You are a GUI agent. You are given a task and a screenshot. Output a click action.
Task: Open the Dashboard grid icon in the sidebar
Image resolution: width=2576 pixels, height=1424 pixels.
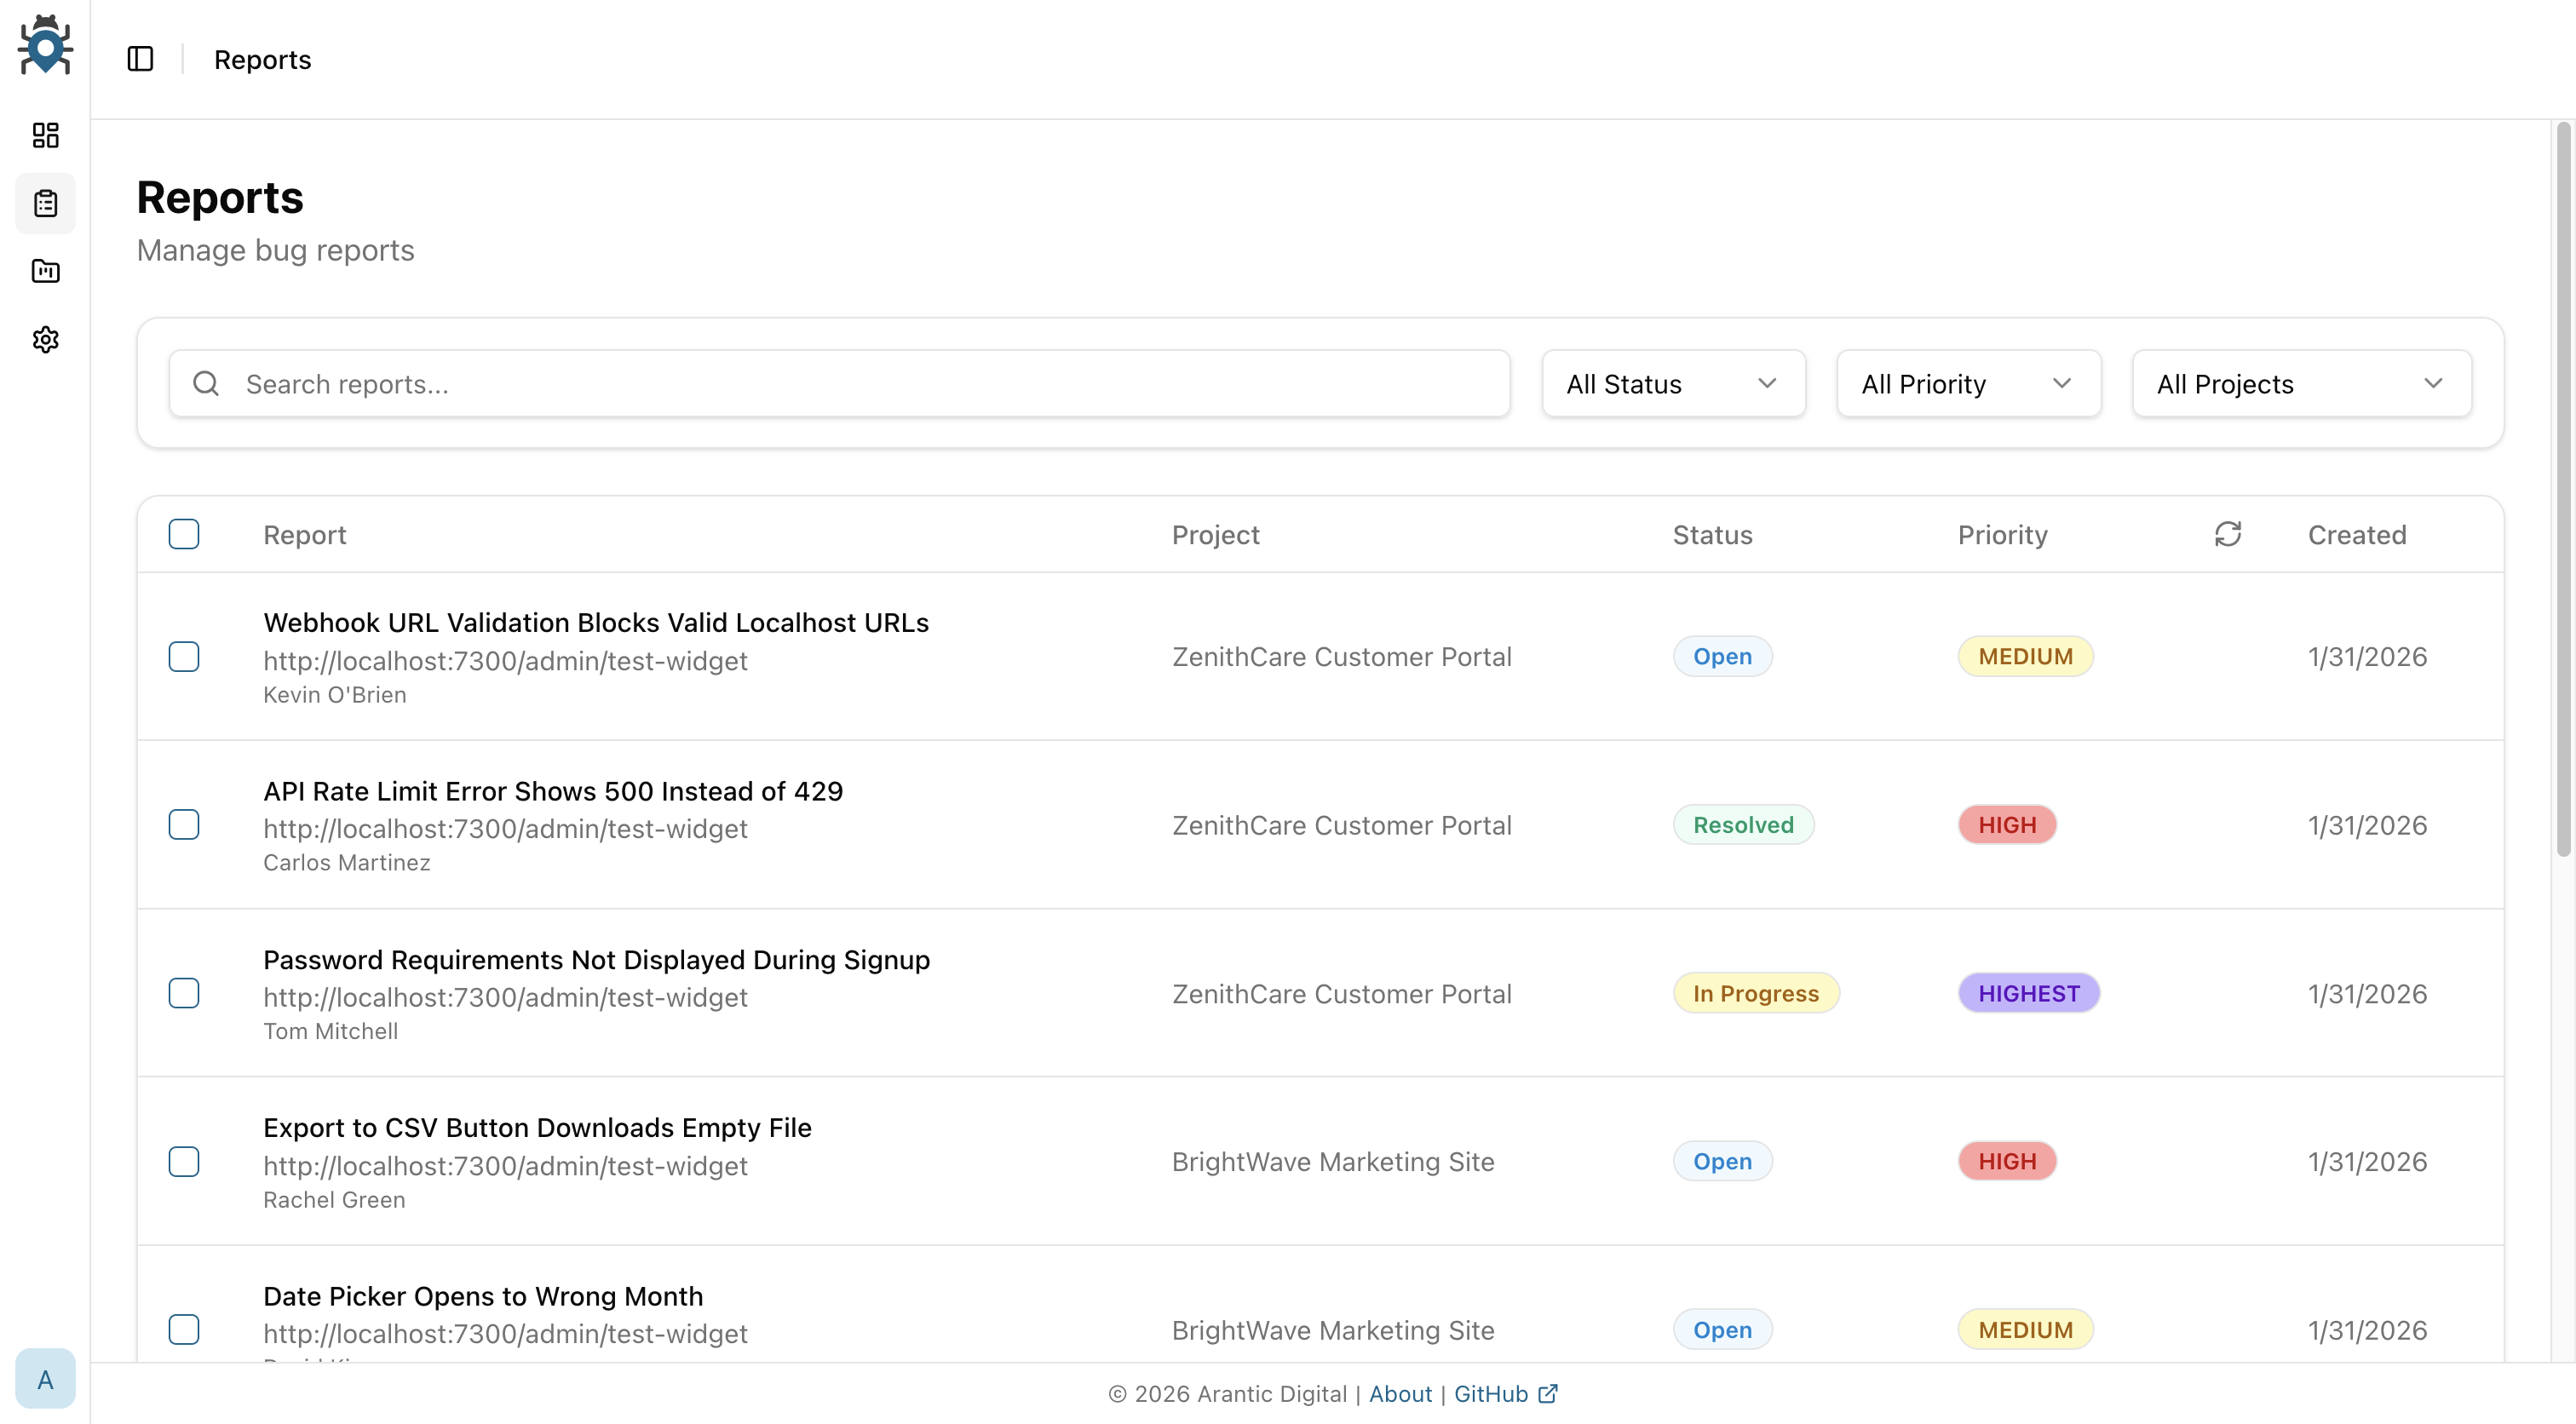(45, 136)
